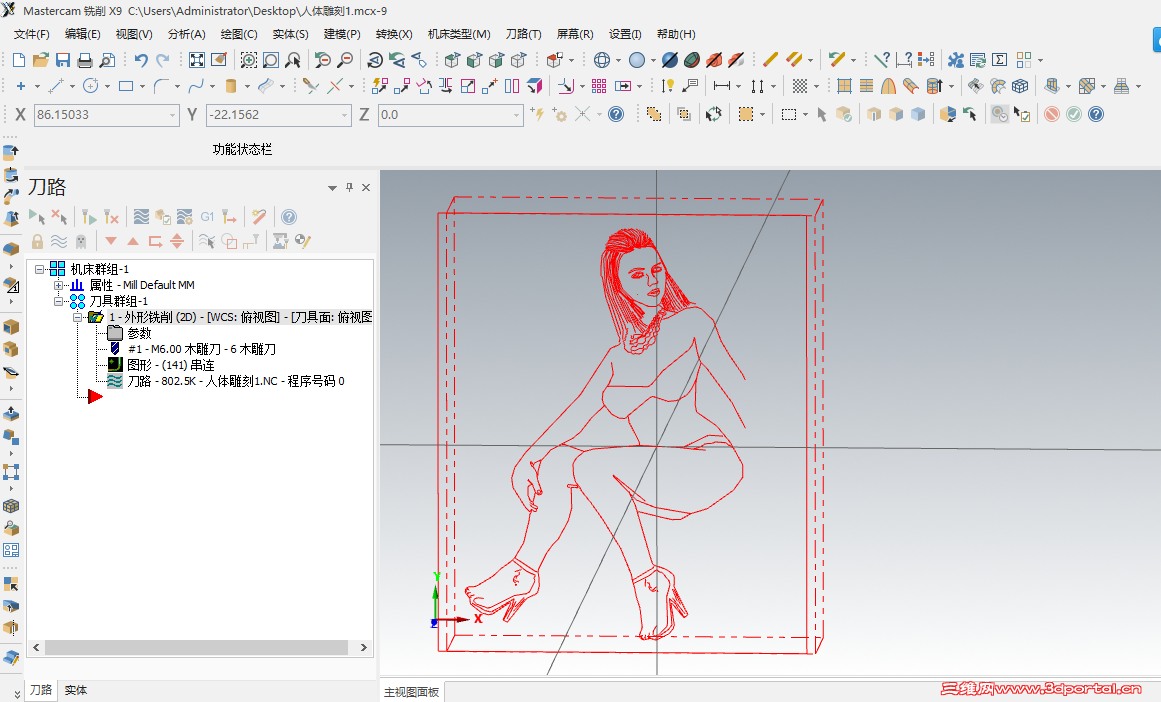The image size is (1161, 702).
Task: Select the Fillet entities tool
Action: click(161, 87)
